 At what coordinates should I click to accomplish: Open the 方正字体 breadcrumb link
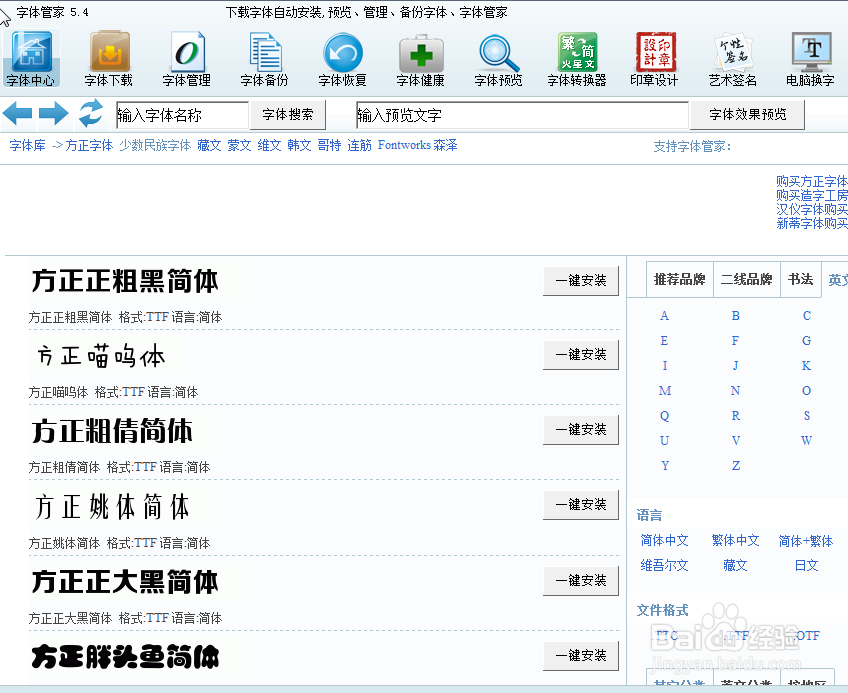(x=89, y=146)
